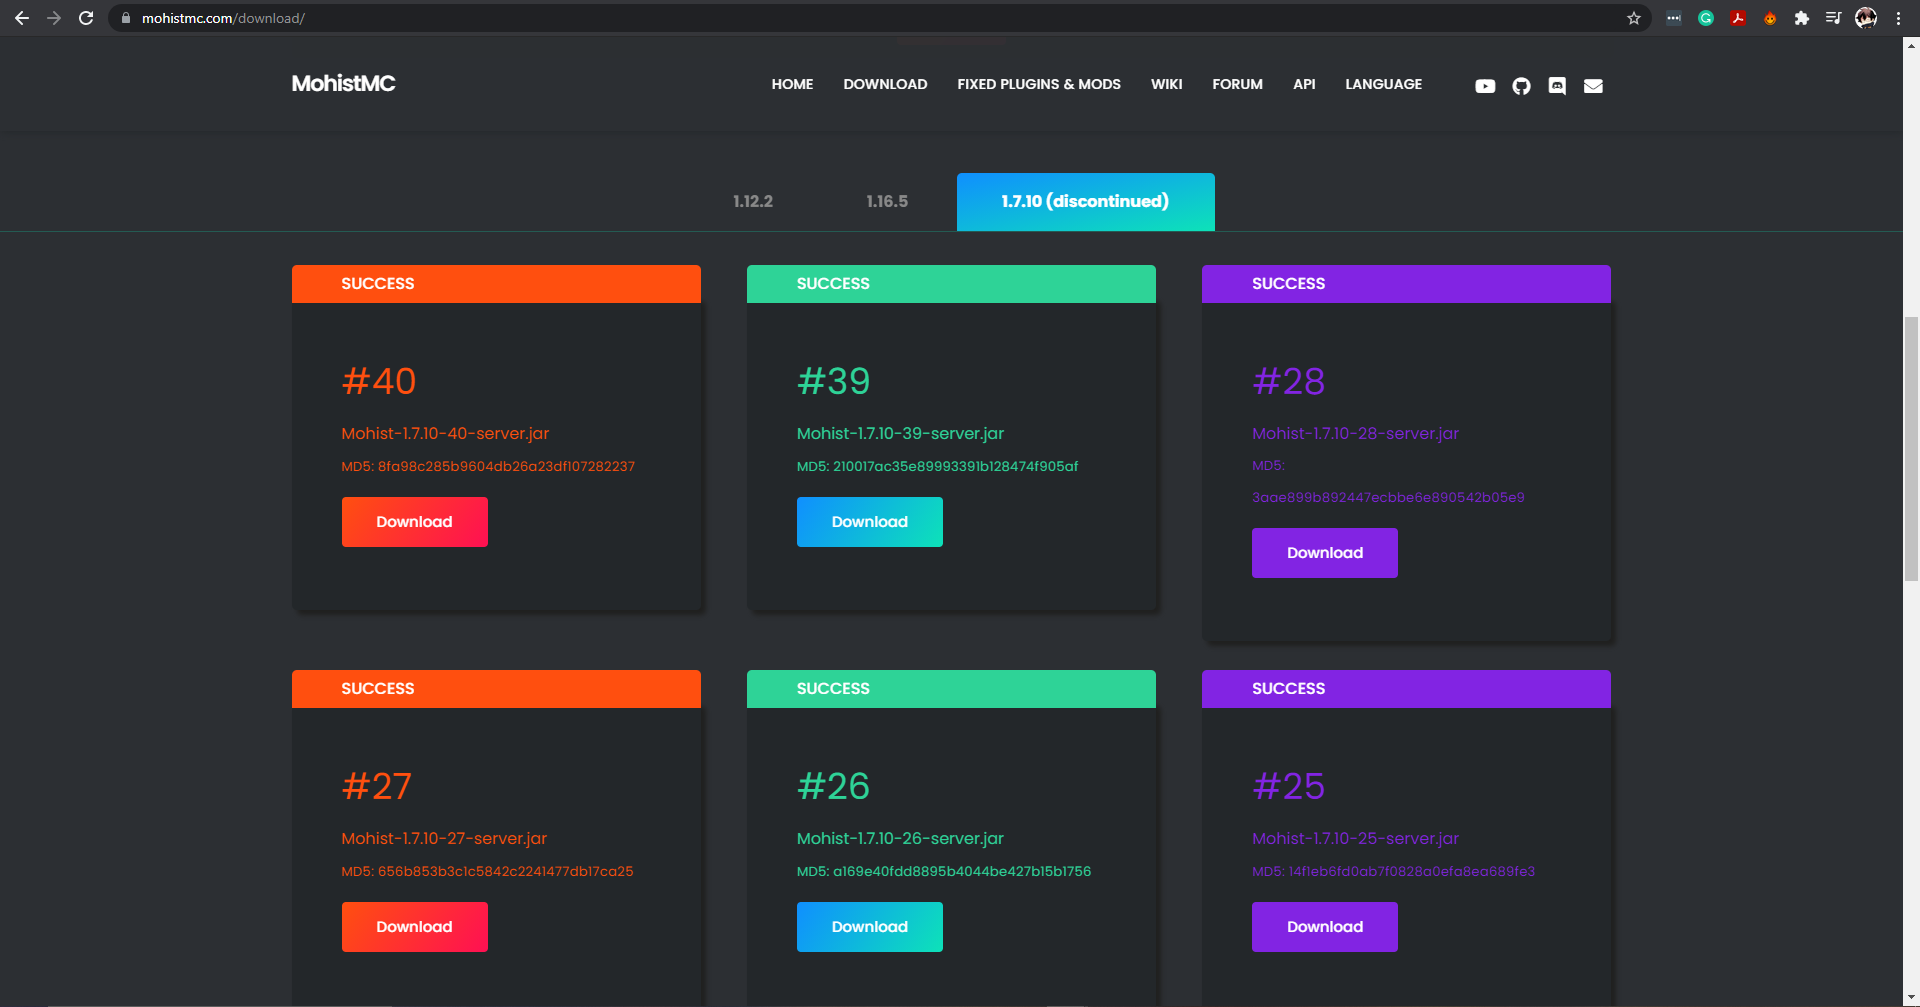Open the dark dotted extension icon beside the star
This screenshot has width=1920, height=1007.
coord(1674,18)
